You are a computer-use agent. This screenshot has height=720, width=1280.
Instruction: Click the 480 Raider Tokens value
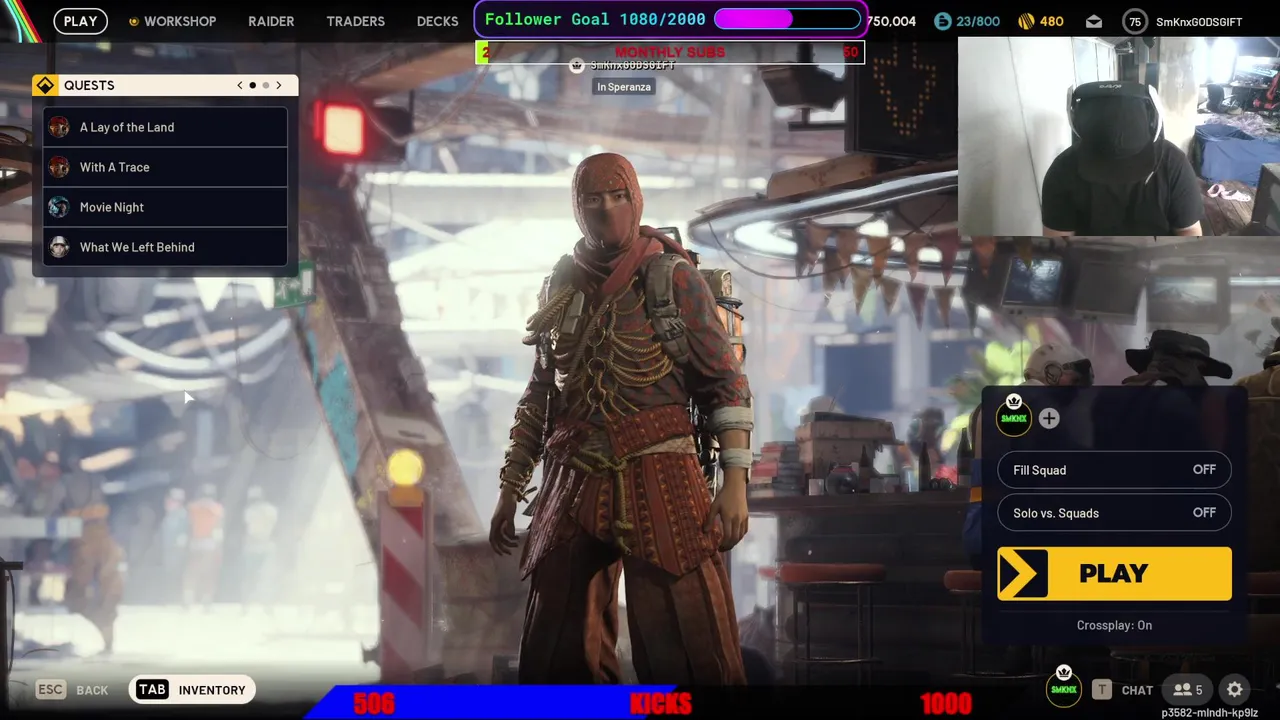[1051, 21]
